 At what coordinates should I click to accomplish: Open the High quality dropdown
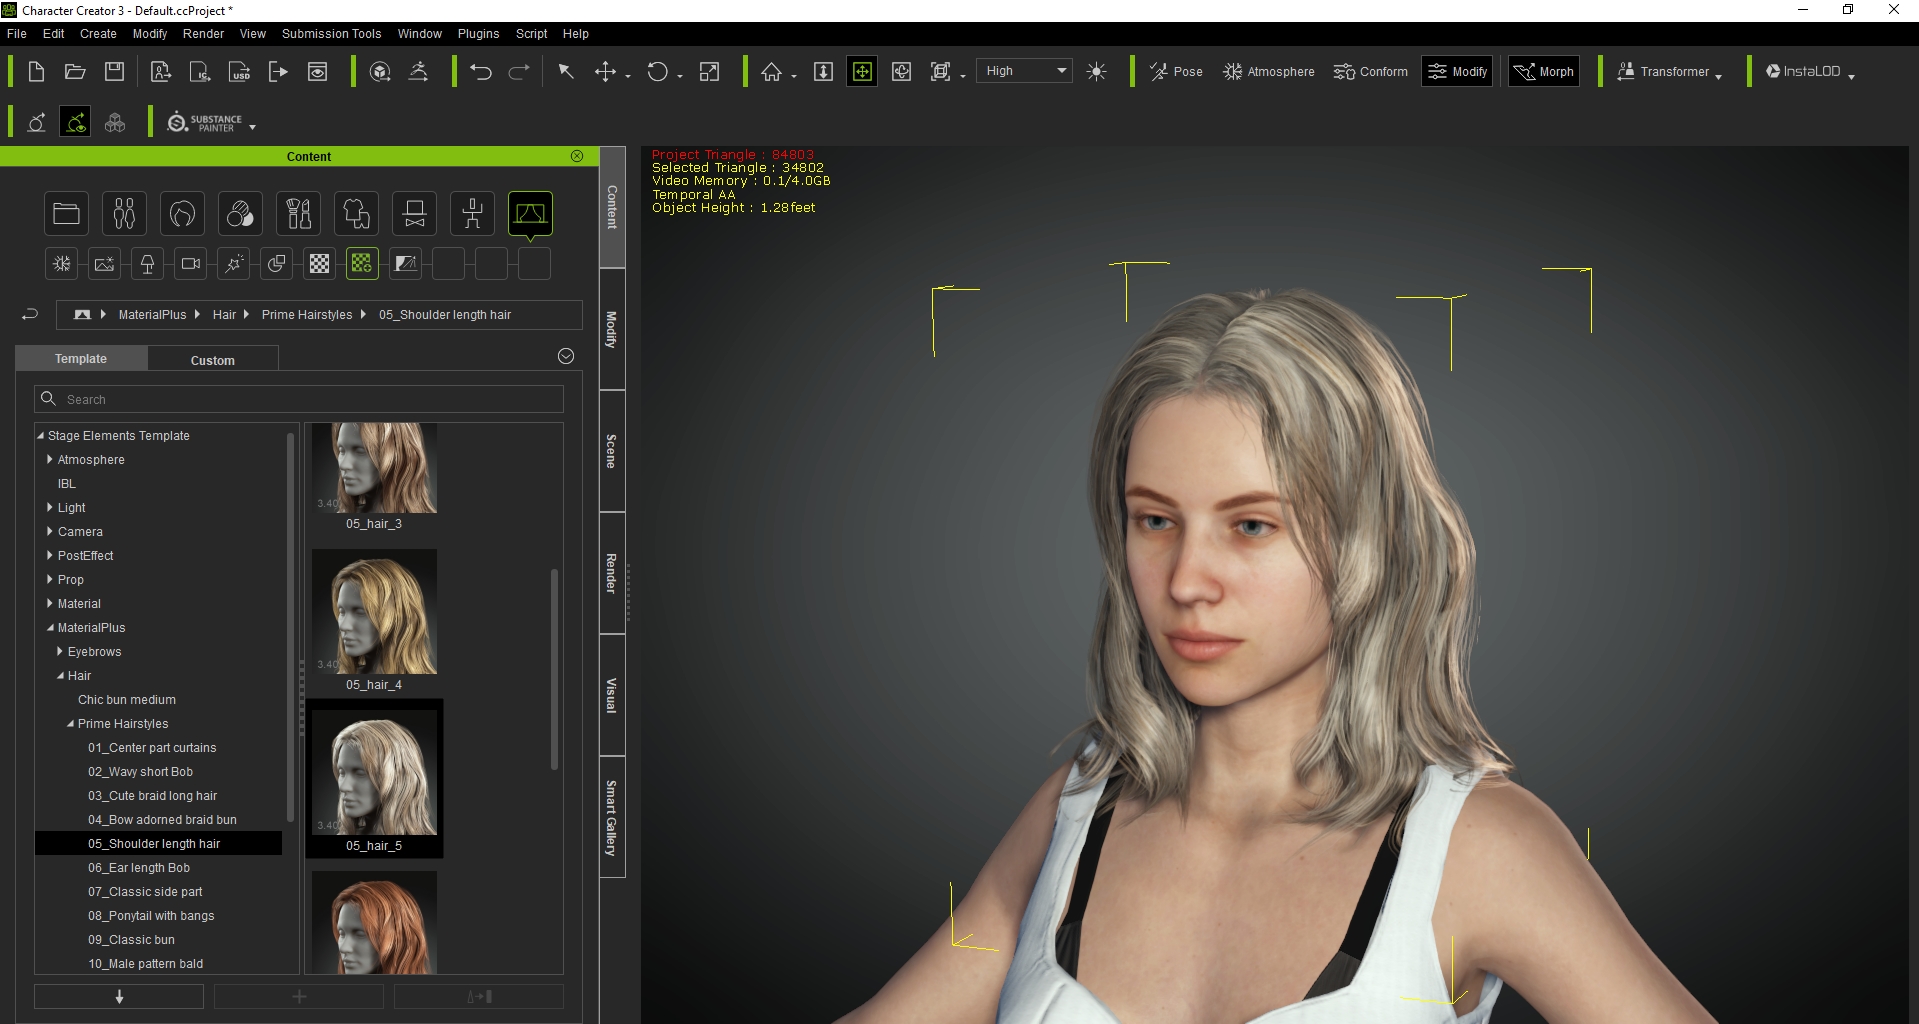(x=1024, y=71)
